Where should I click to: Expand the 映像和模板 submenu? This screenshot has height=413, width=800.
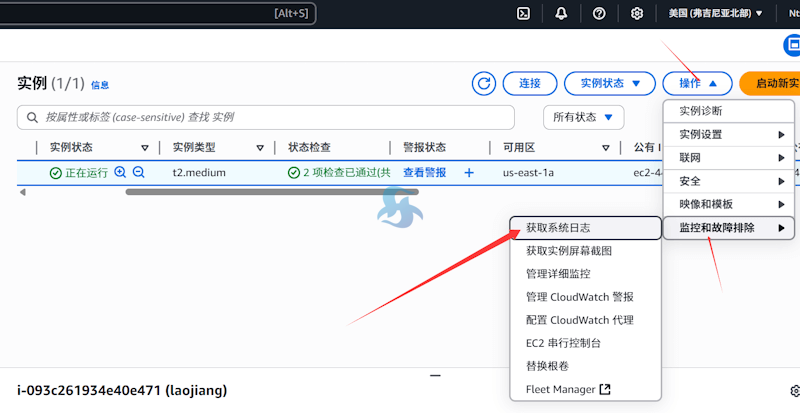pyautogui.click(x=729, y=204)
